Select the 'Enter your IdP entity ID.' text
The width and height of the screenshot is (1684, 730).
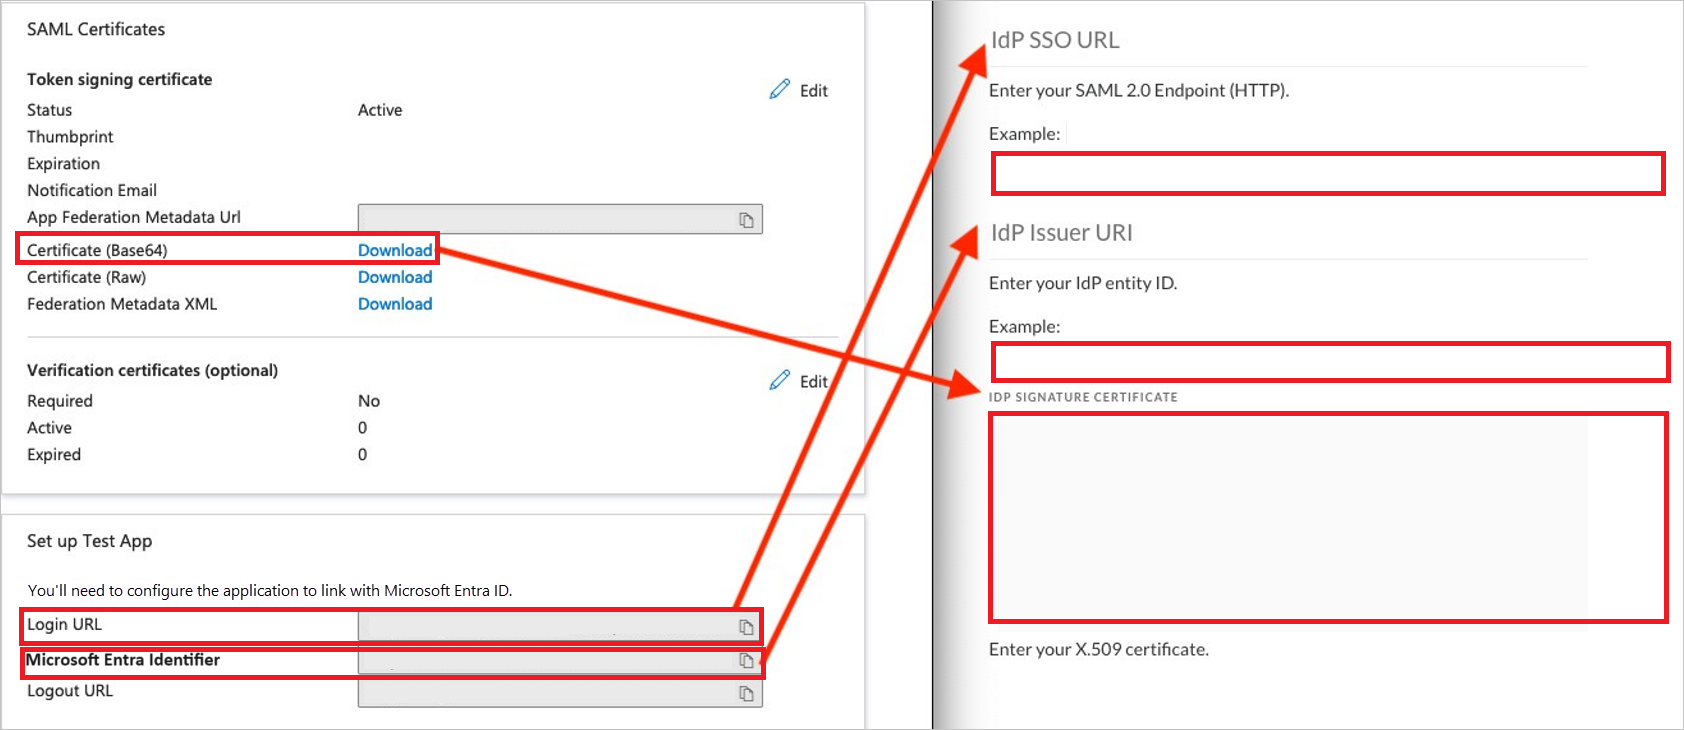[1083, 284]
